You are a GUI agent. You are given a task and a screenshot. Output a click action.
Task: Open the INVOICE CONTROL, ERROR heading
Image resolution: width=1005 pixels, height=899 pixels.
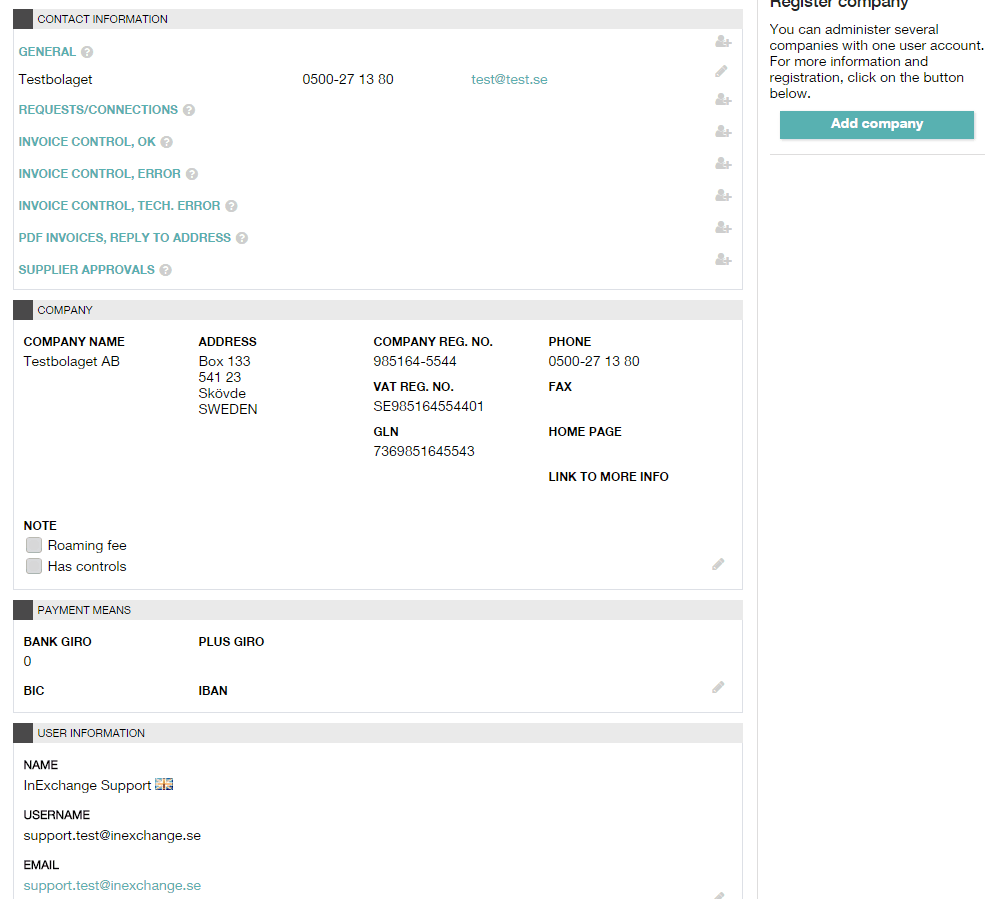point(99,174)
